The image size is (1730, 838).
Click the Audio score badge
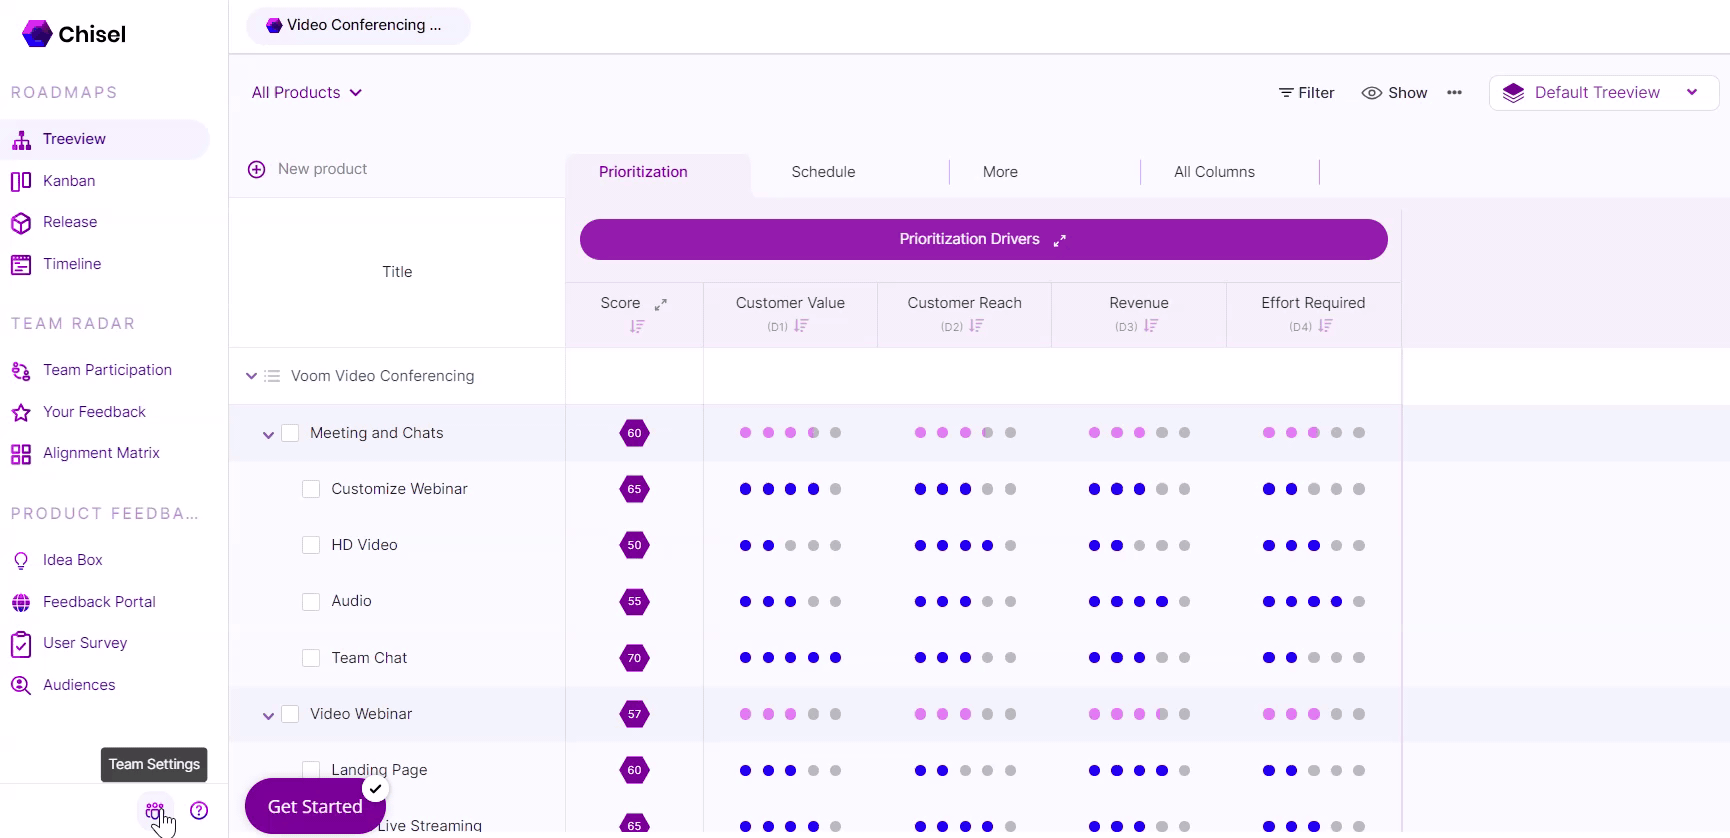point(634,601)
